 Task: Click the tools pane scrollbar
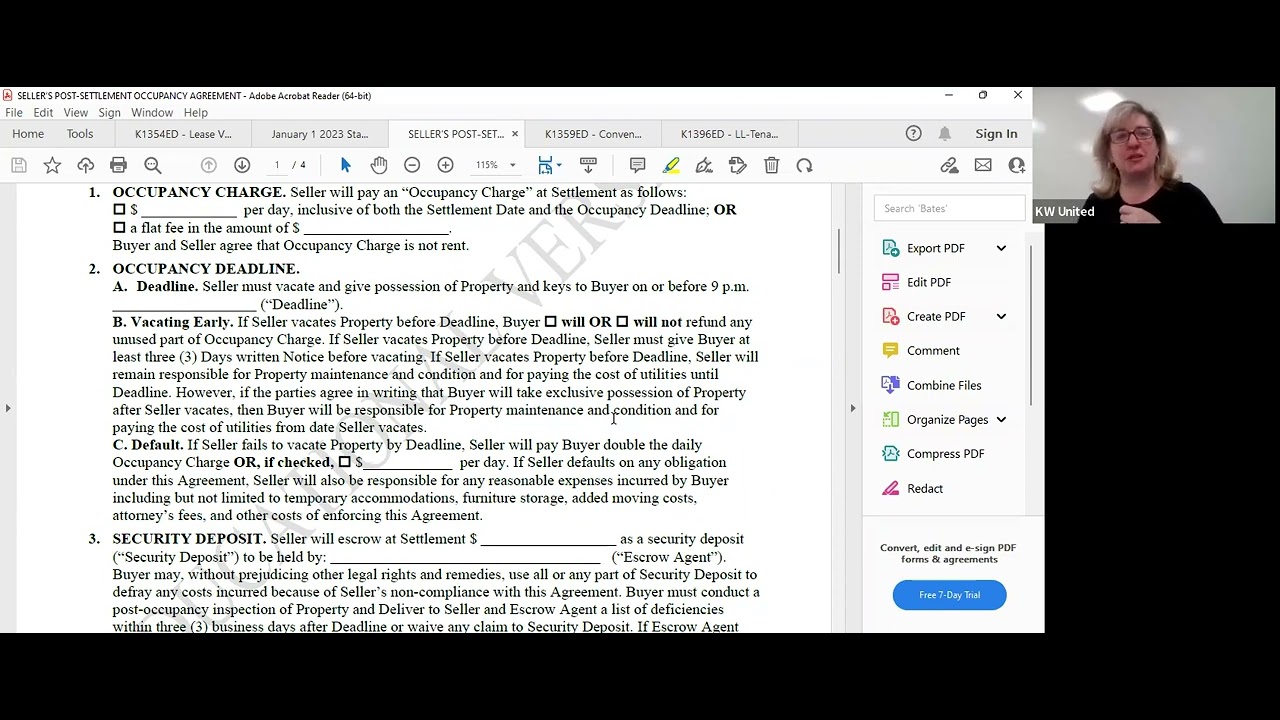pos(1031,323)
